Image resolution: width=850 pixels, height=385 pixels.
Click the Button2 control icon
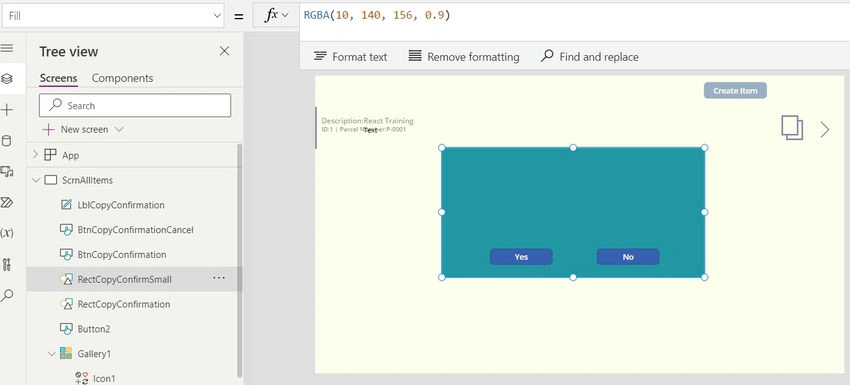(66, 329)
